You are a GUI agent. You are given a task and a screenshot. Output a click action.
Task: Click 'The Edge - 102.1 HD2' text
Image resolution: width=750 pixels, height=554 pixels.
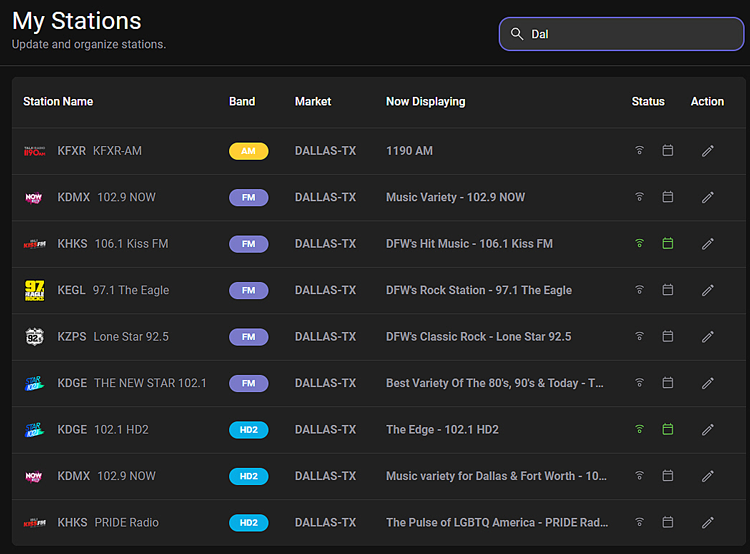point(442,430)
